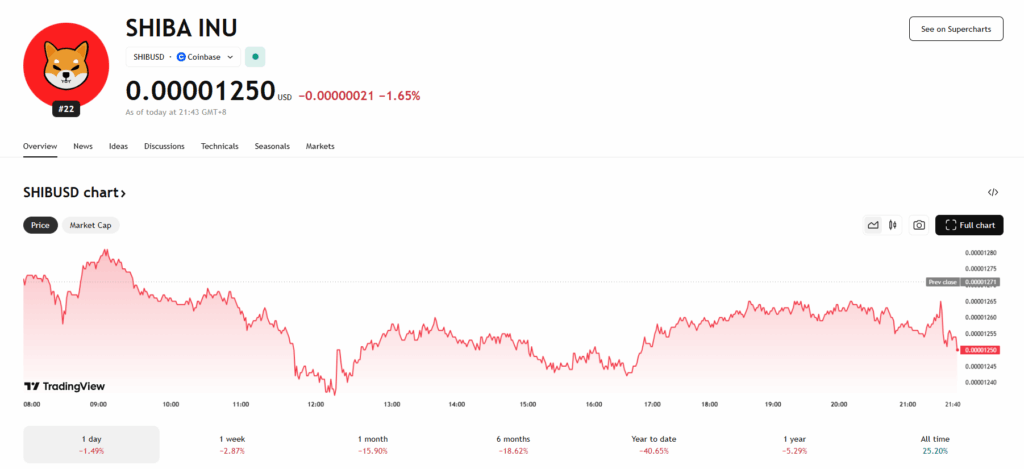Open the Discussions tab

click(164, 146)
